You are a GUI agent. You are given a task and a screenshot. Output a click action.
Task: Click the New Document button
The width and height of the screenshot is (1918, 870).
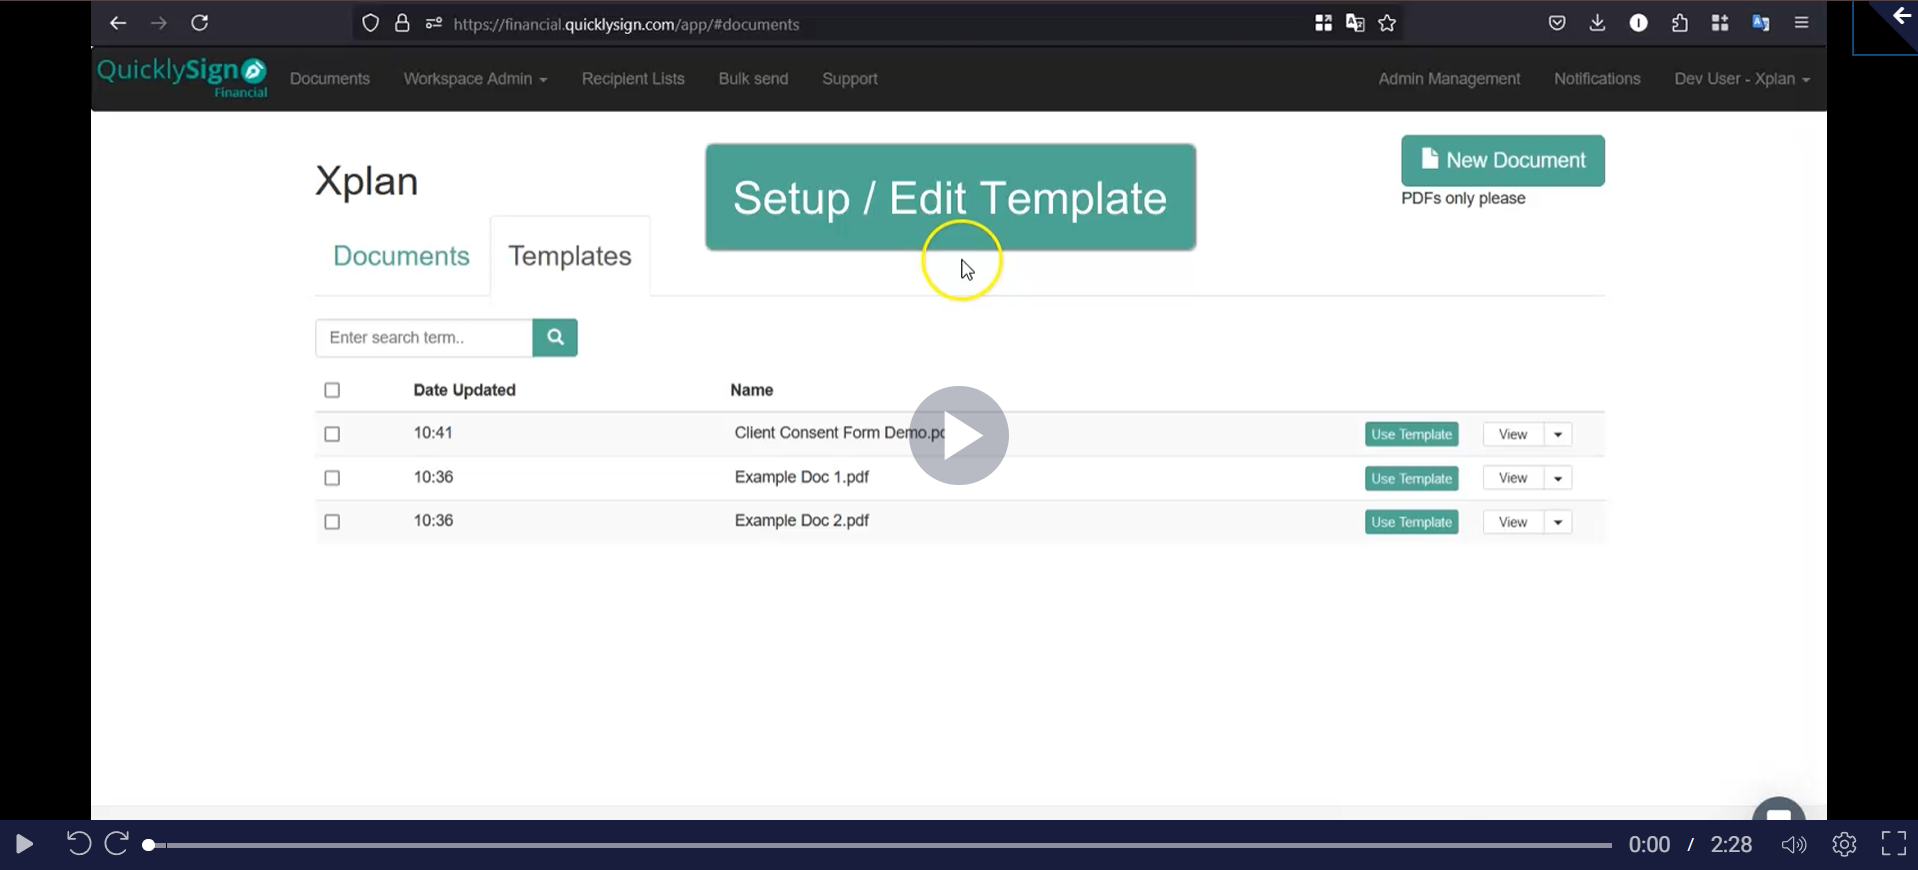(x=1503, y=160)
